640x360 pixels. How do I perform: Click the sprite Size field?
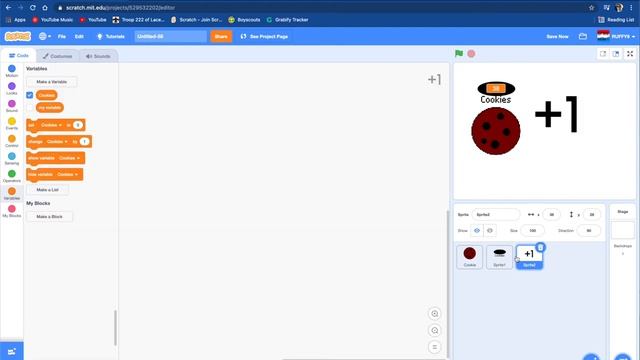pos(533,231)
